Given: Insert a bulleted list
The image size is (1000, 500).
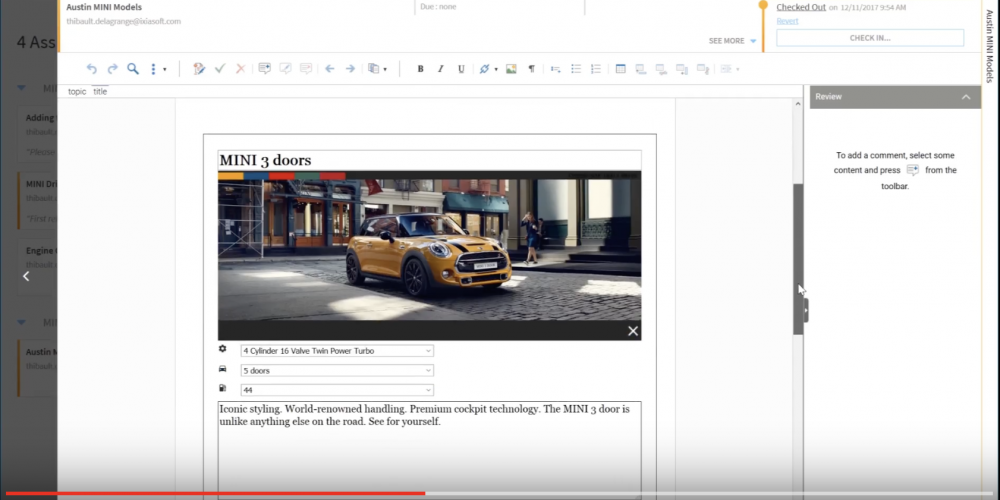Looking at the screenshot, I should (x=576, y=69).
